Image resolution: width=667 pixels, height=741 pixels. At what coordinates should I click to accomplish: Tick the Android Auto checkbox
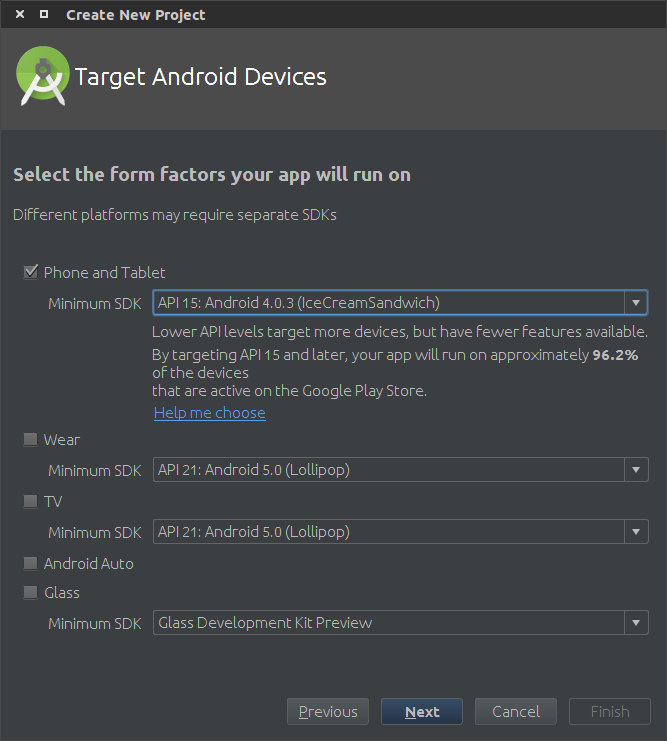pos(31,563)
